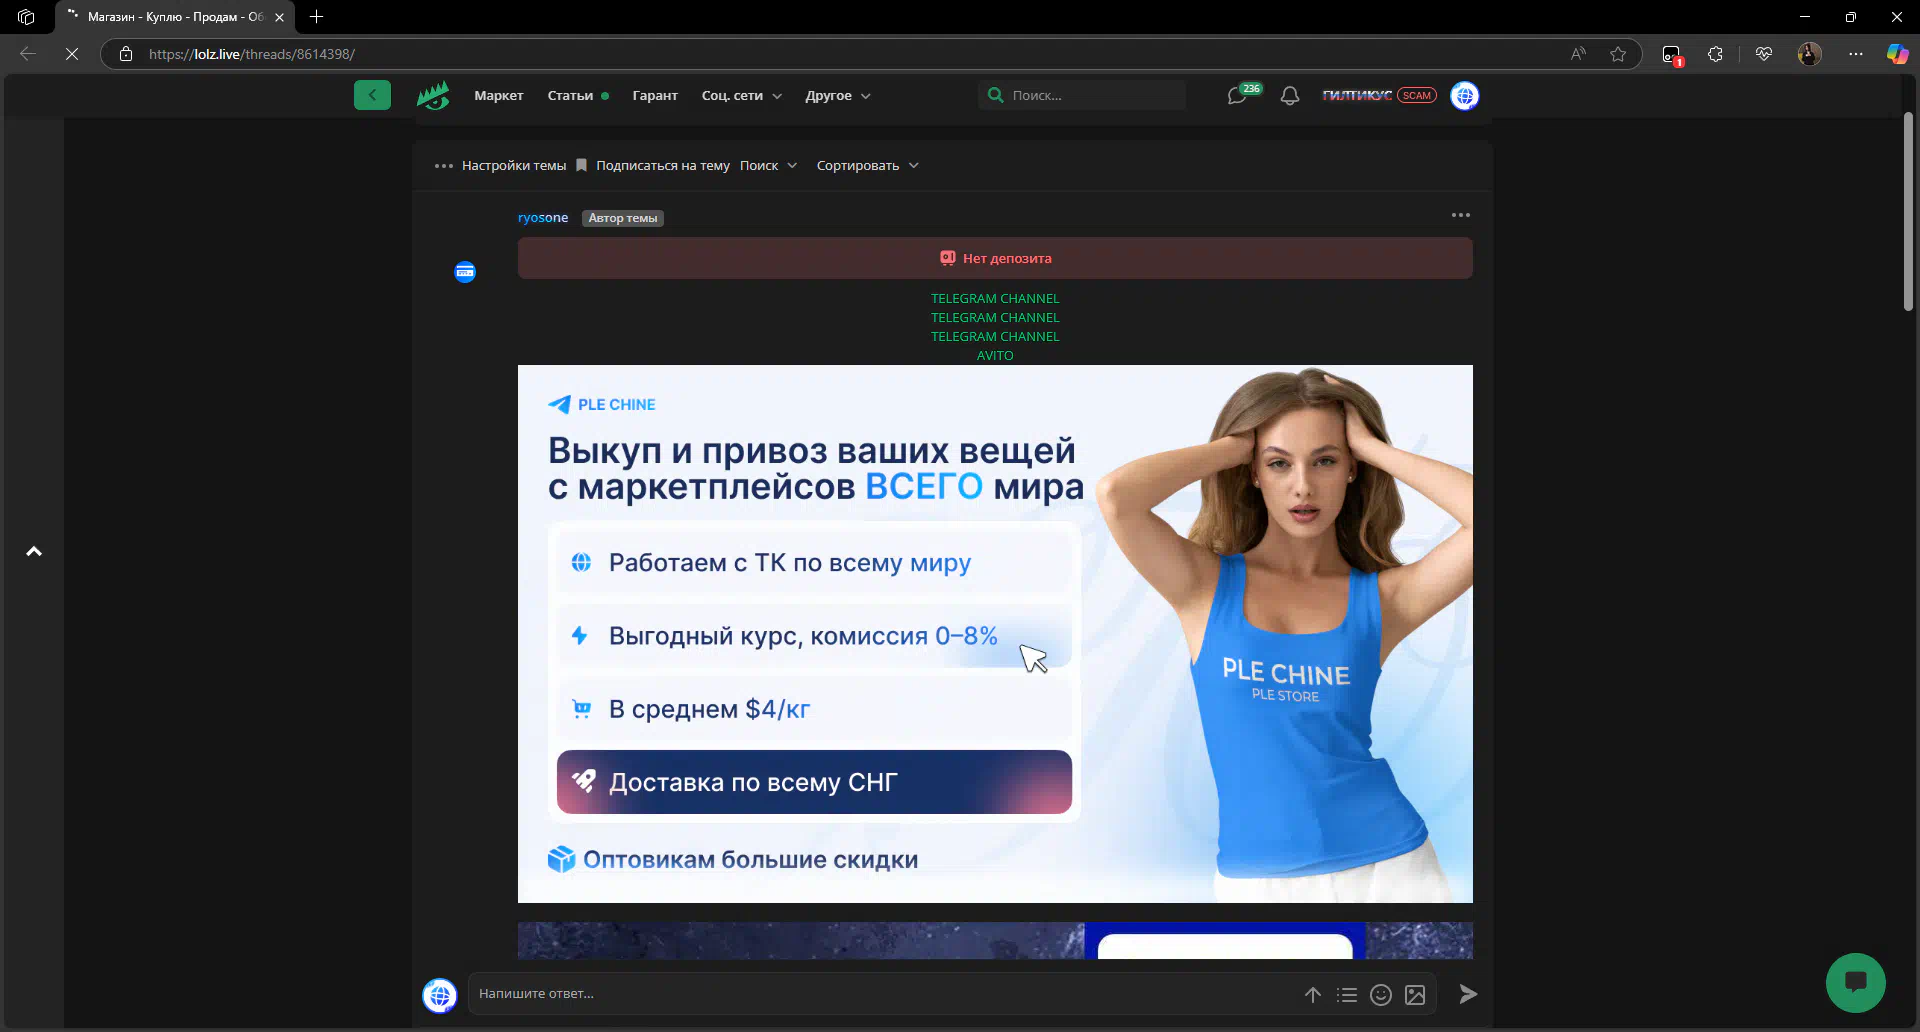Click the page vertical scrollbar thumb
Screen dimensions: 1920x1032
(x=1908, y=212)
